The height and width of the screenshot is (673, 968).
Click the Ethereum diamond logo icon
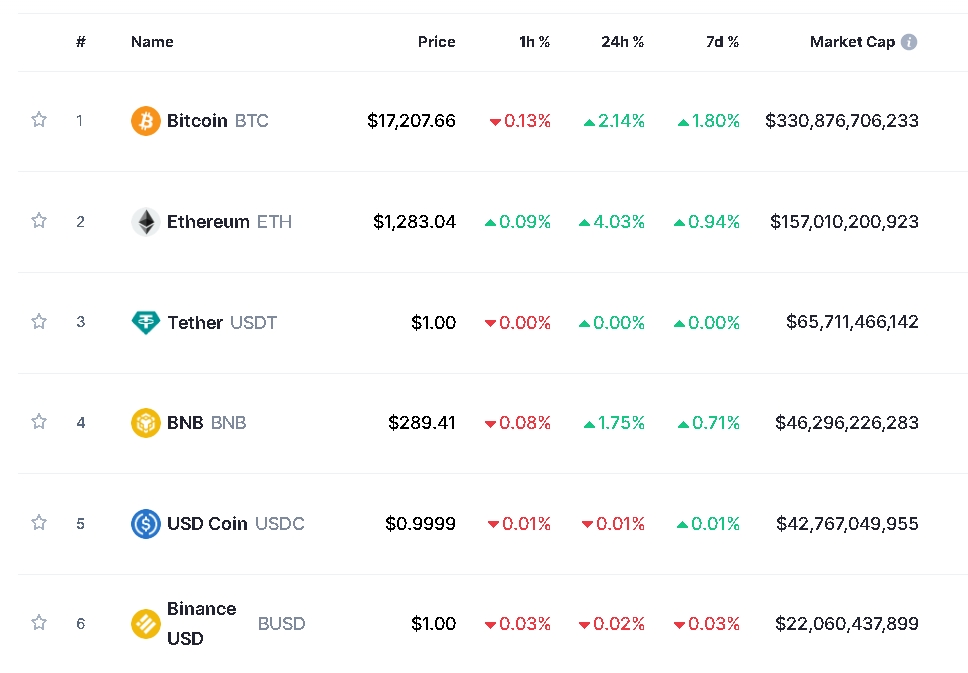(x=145, y=222)
